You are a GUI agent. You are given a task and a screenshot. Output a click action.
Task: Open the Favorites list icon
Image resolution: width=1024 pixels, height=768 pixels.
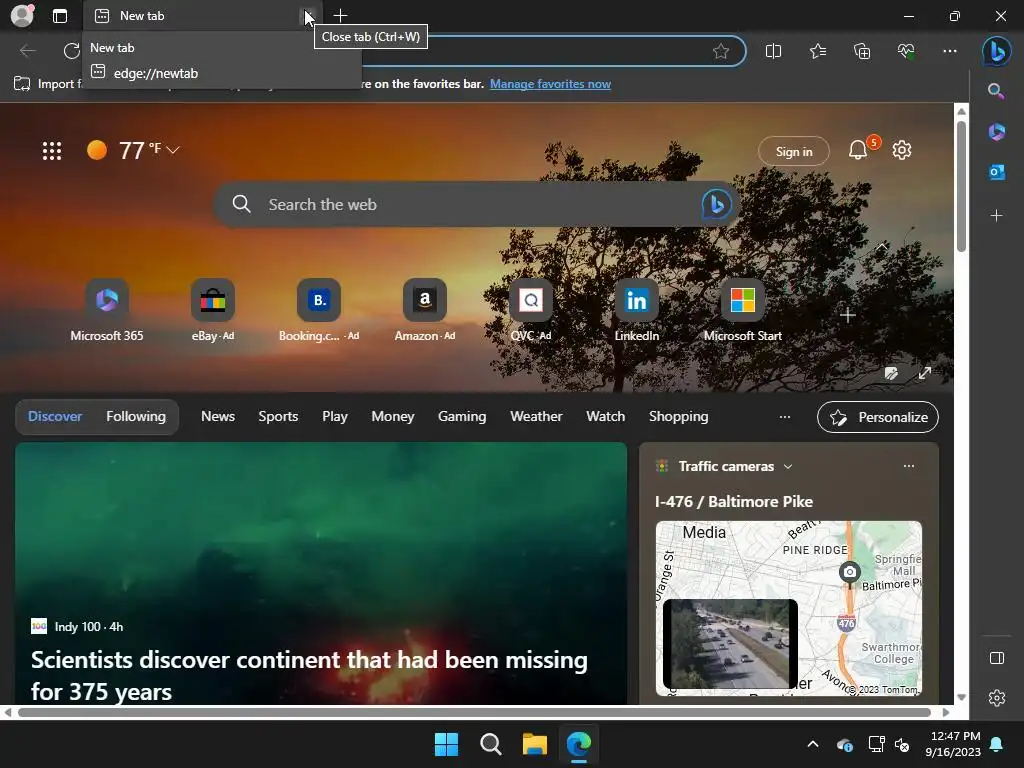click(818, 51)
